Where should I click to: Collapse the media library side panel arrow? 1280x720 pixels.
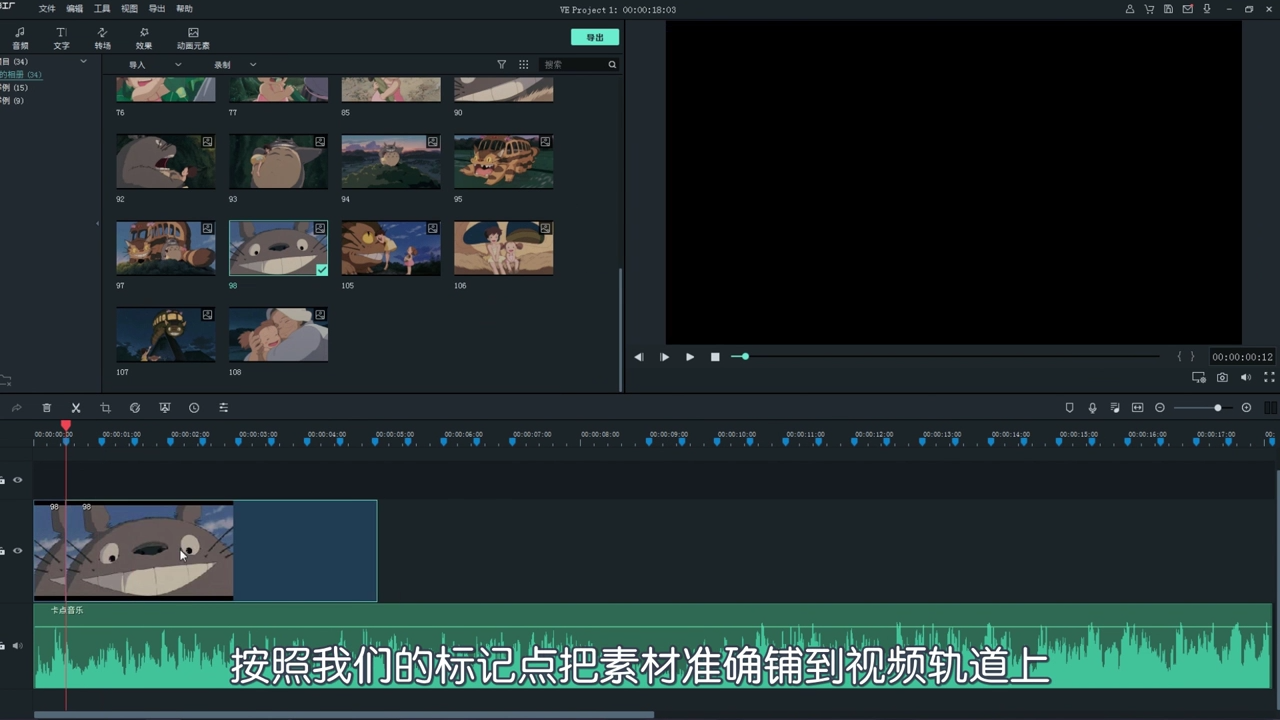(x=97, y=223)
